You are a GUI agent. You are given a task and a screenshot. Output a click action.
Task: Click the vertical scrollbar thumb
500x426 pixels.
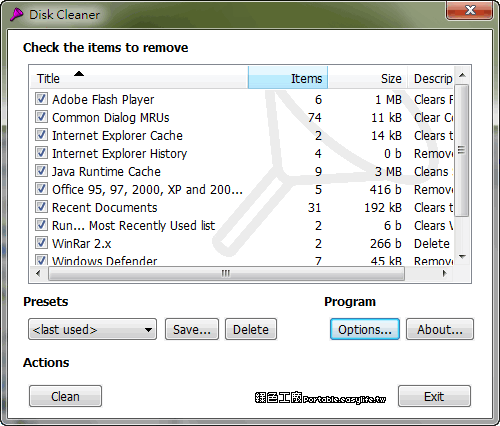coord(462,150)
